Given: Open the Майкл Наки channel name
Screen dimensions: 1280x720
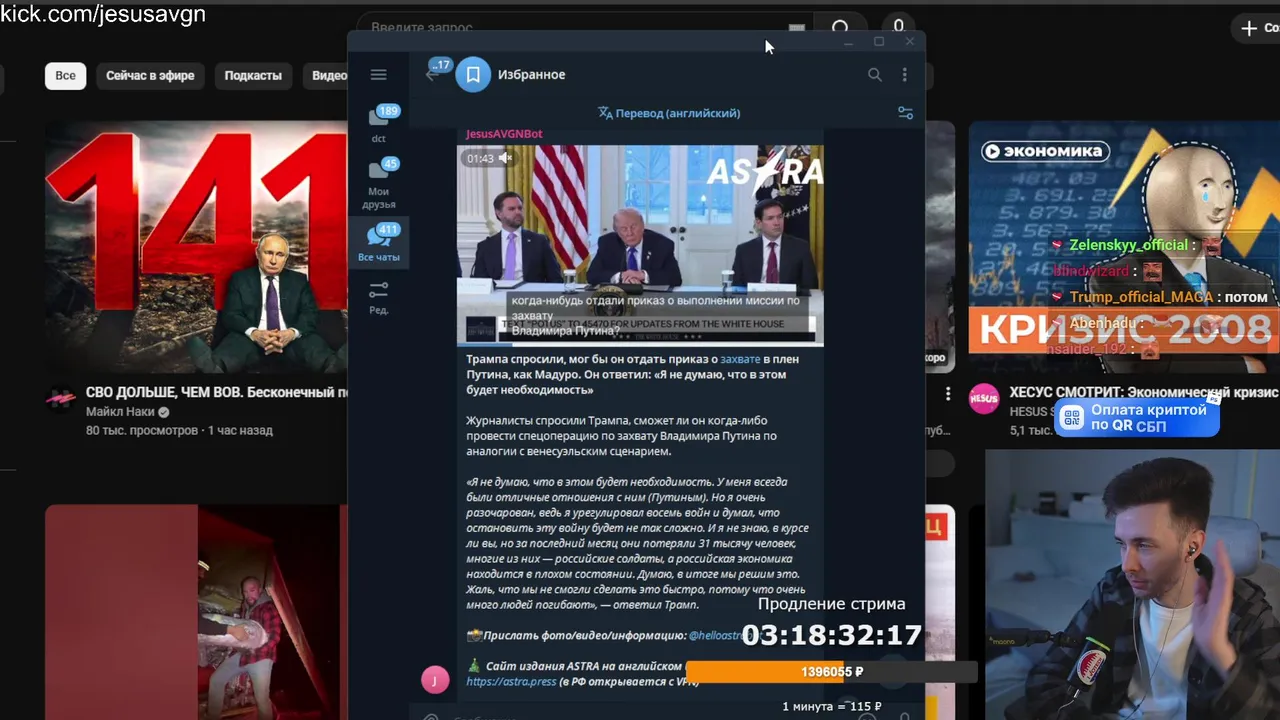Looking at the screenshot, I should click(121, 412).
